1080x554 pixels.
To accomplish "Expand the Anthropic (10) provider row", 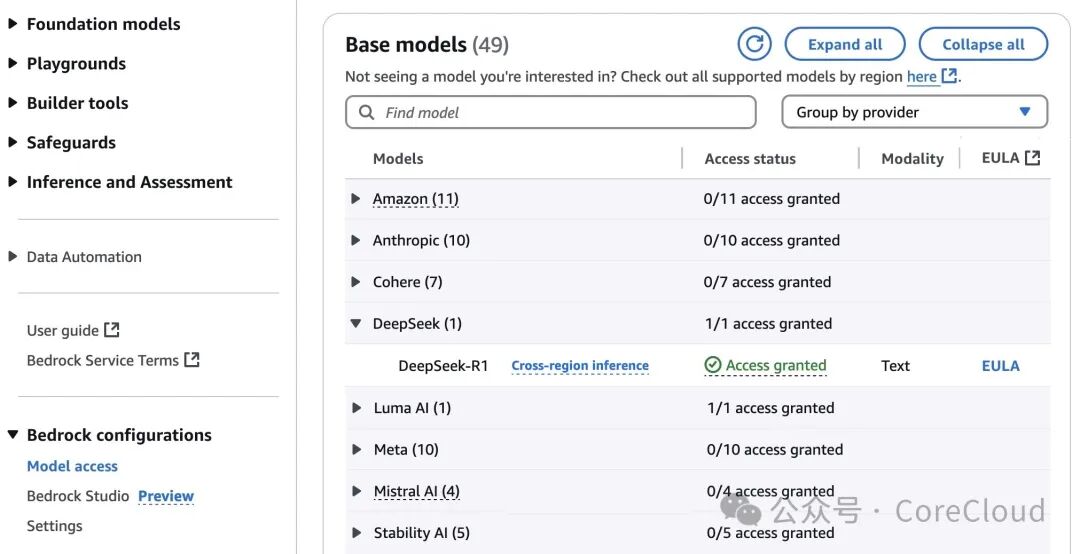I will (x=356, y=240).
